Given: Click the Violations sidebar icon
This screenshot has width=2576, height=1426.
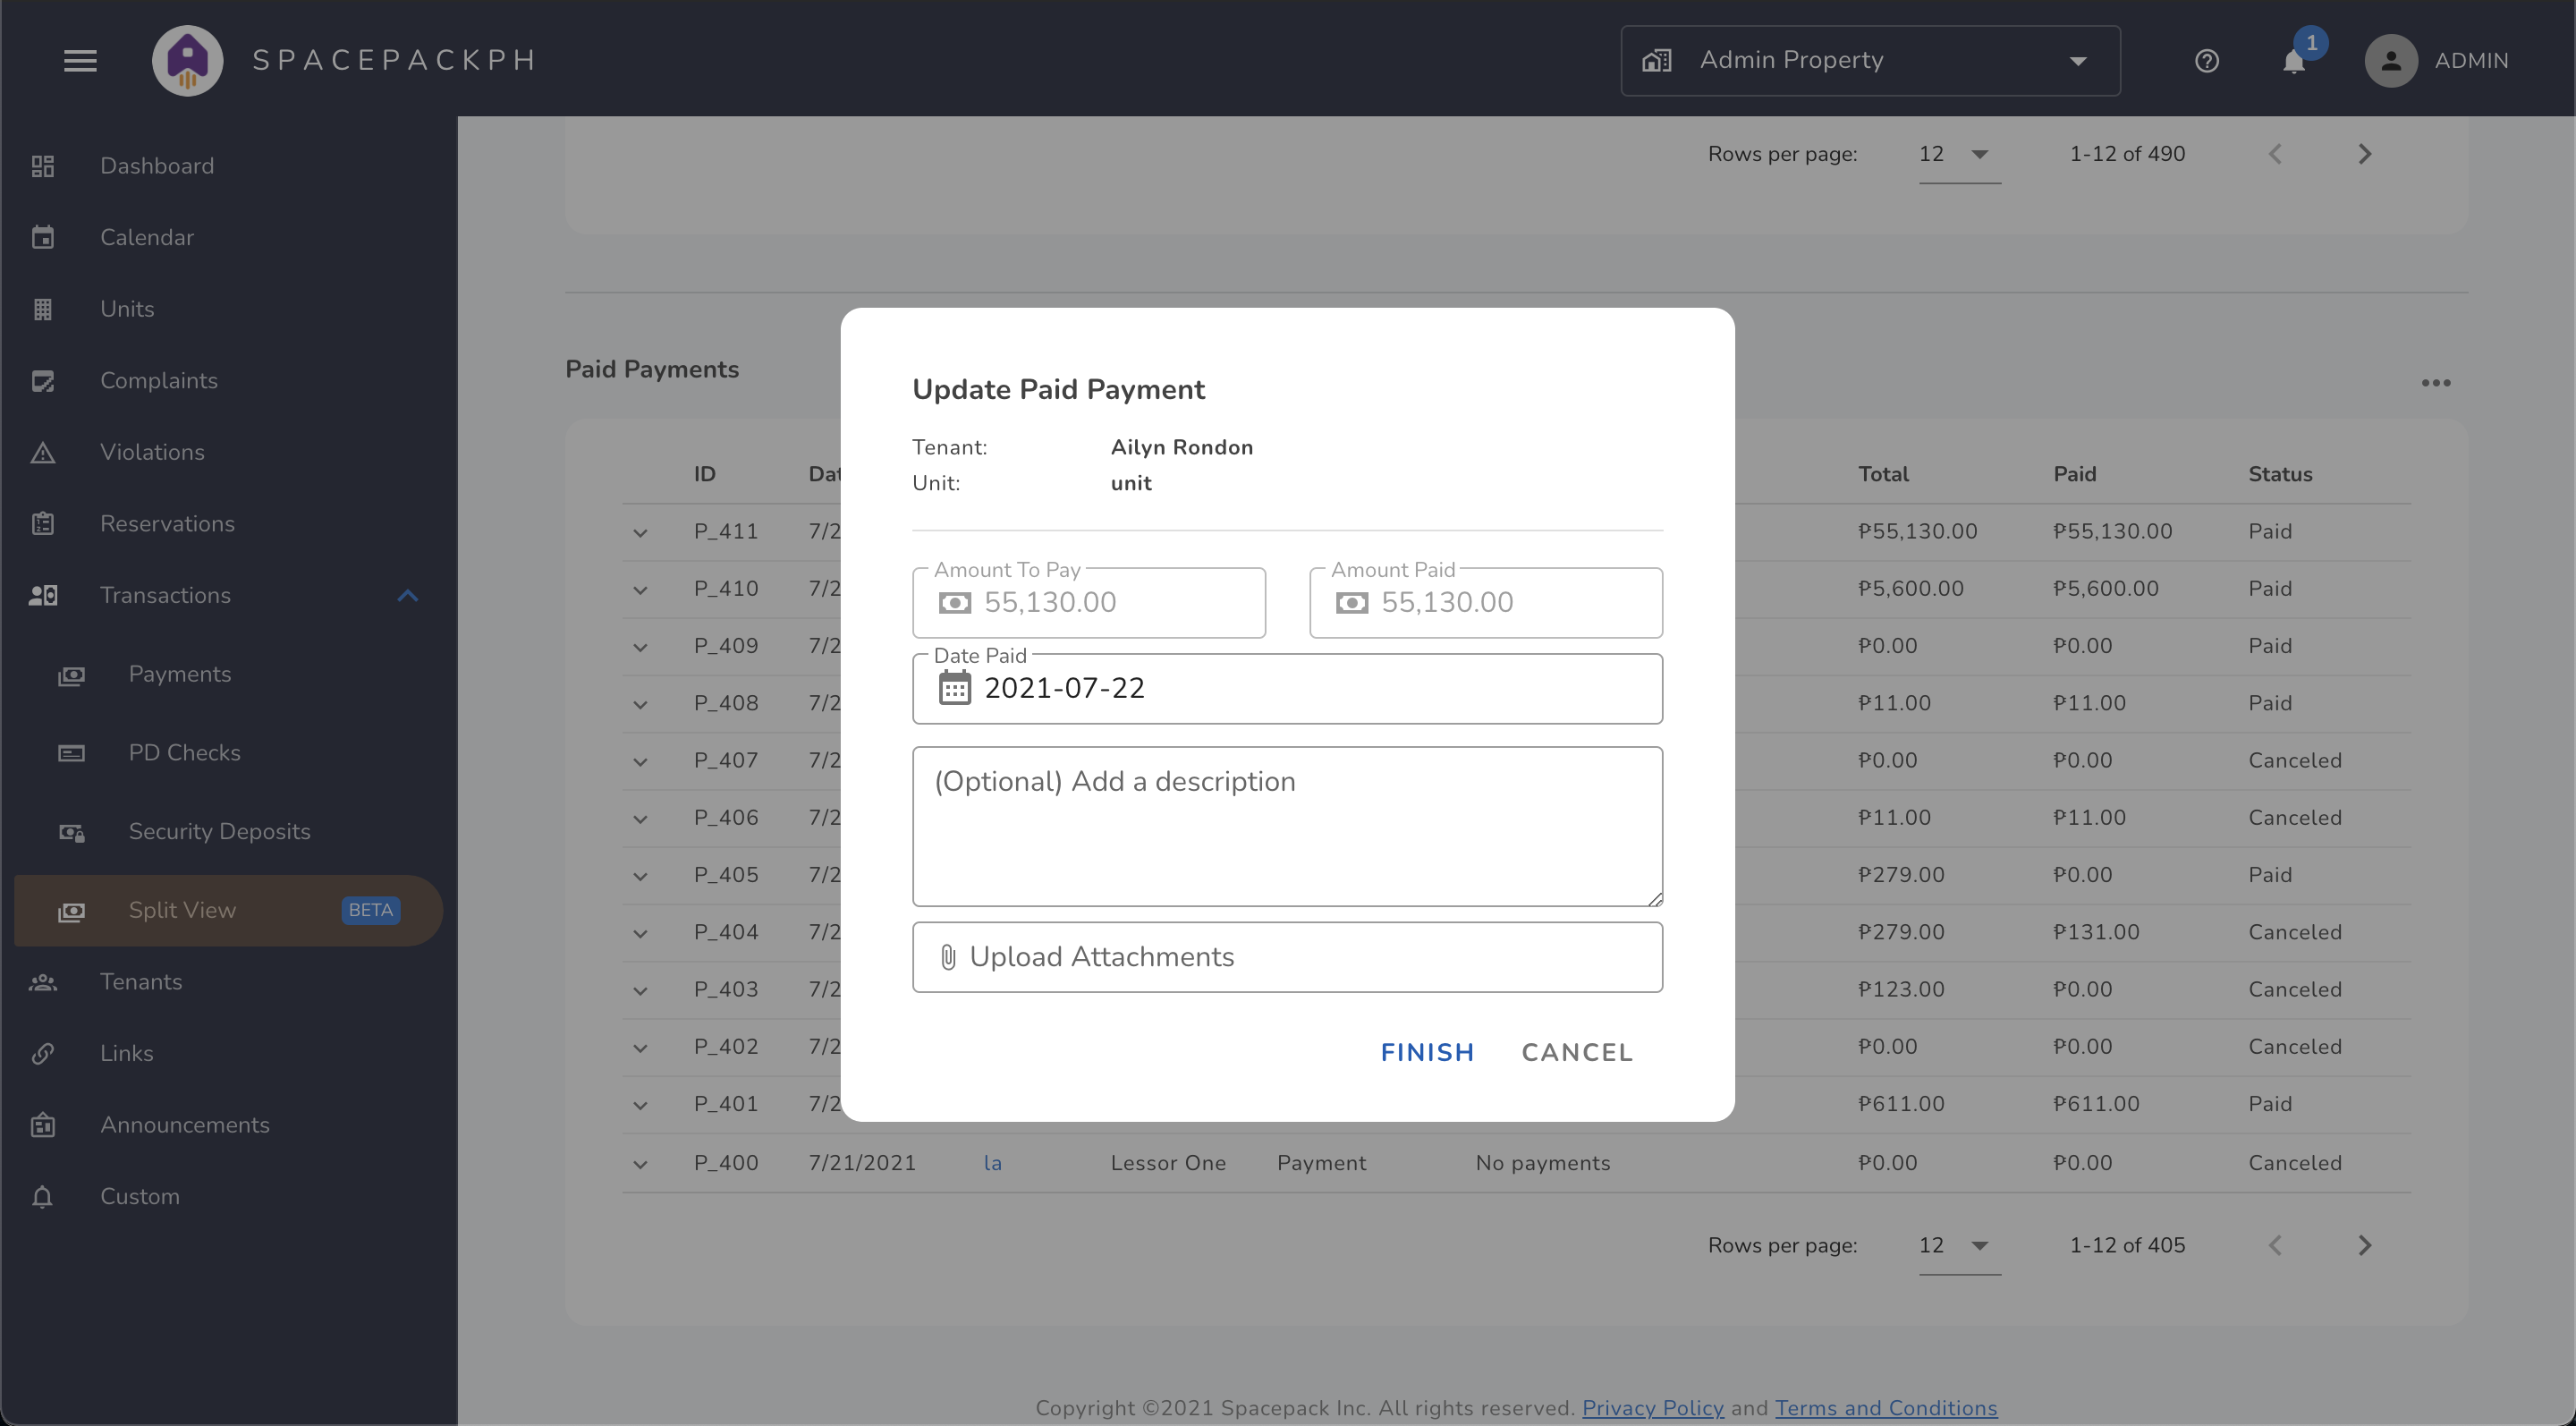Looking at the screenshot, I should [x=44, y=452].
